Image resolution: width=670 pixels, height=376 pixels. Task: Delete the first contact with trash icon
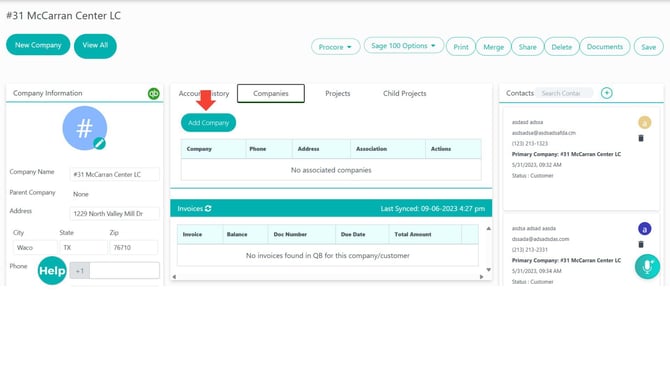point(641,138)
